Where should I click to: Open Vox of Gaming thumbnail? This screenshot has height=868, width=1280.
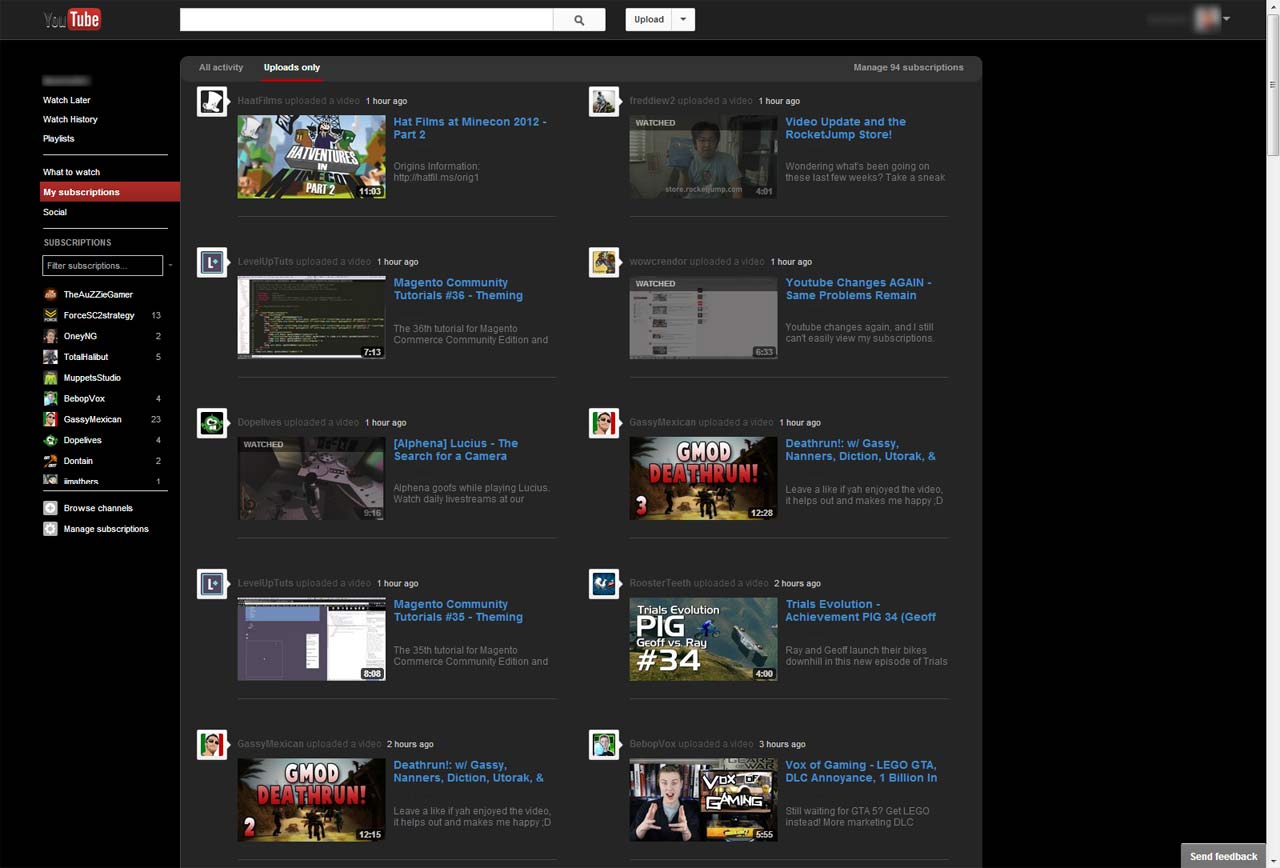[x=703, y=800]
